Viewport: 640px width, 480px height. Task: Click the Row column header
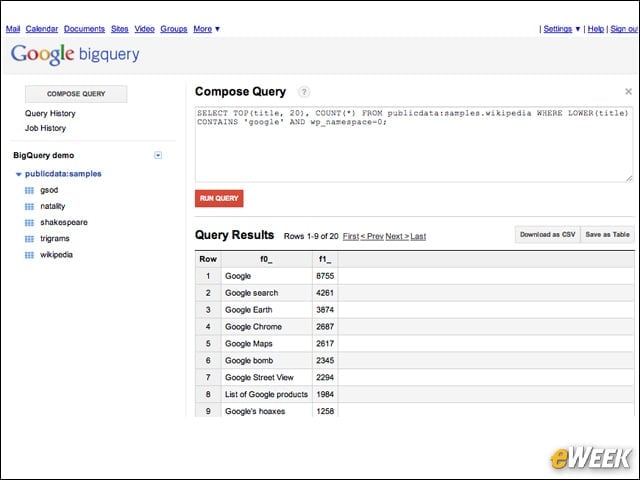coord(208,259)
